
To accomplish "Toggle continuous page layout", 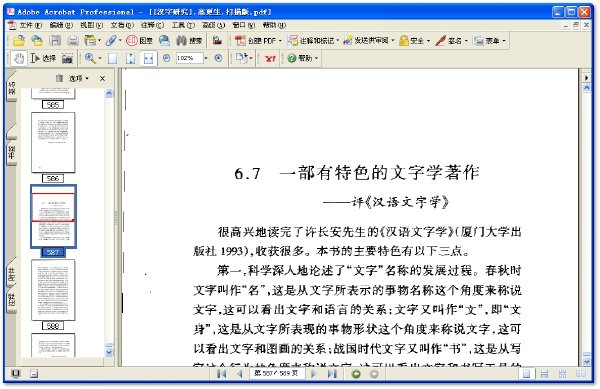I will pyautogui.click(x=545, y=374).
